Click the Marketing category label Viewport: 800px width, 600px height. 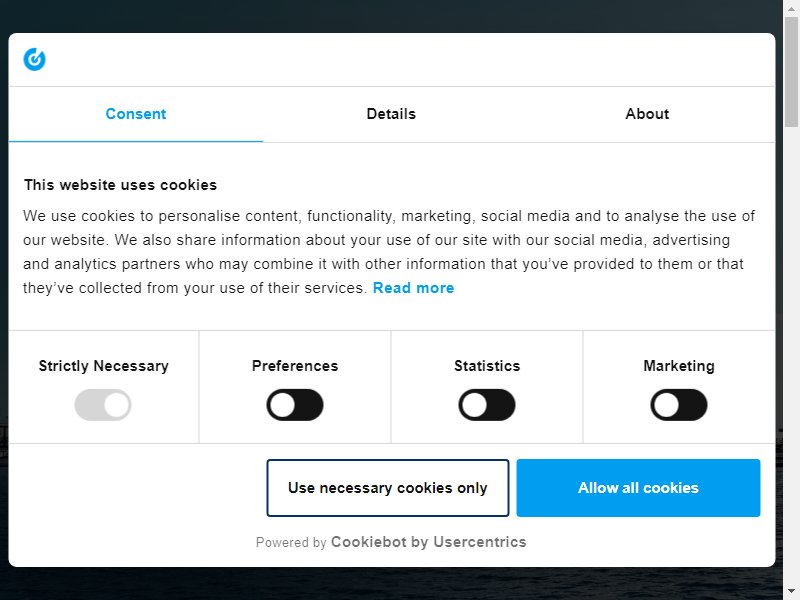pyautogui.click(x=679, y=366)
